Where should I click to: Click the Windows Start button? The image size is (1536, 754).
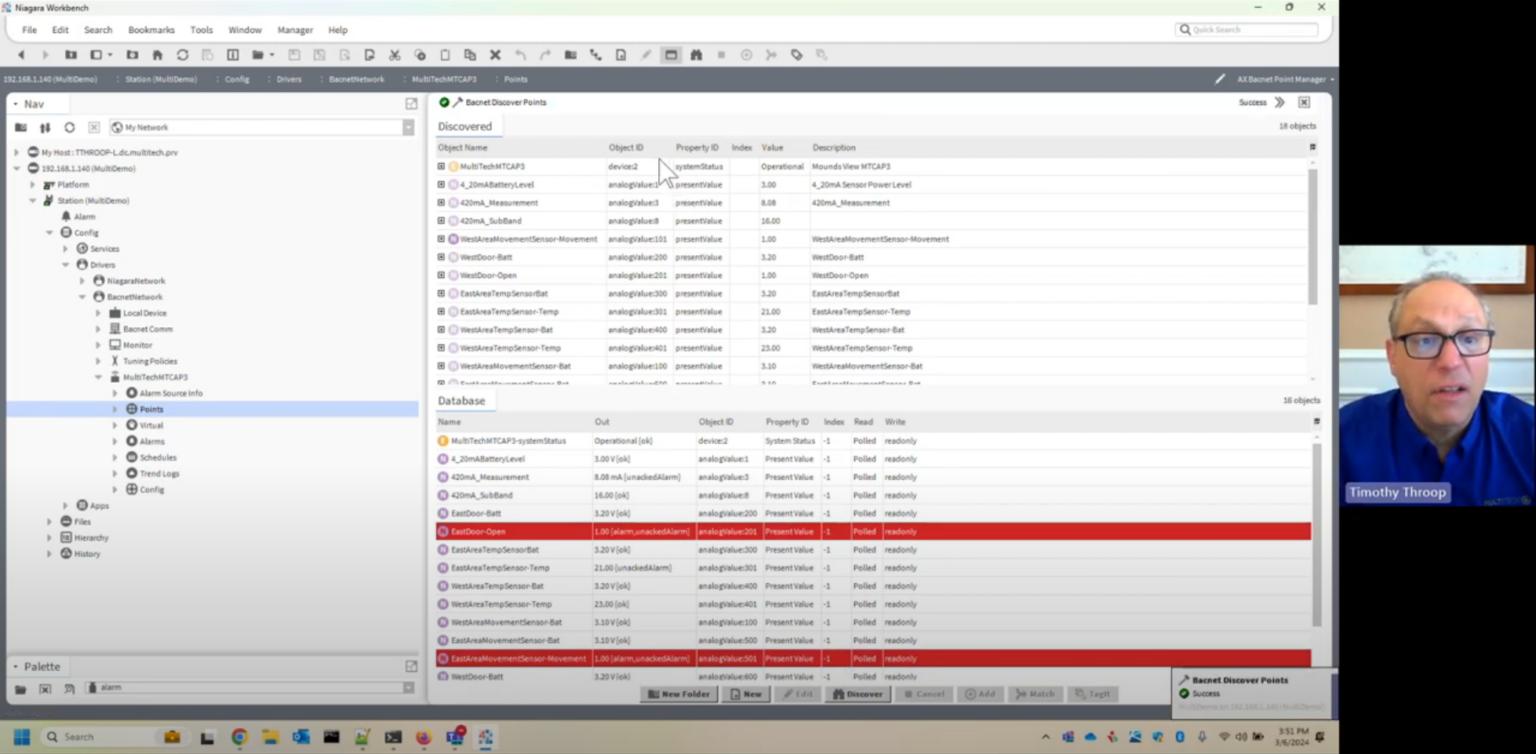click(x=21, y=737)
